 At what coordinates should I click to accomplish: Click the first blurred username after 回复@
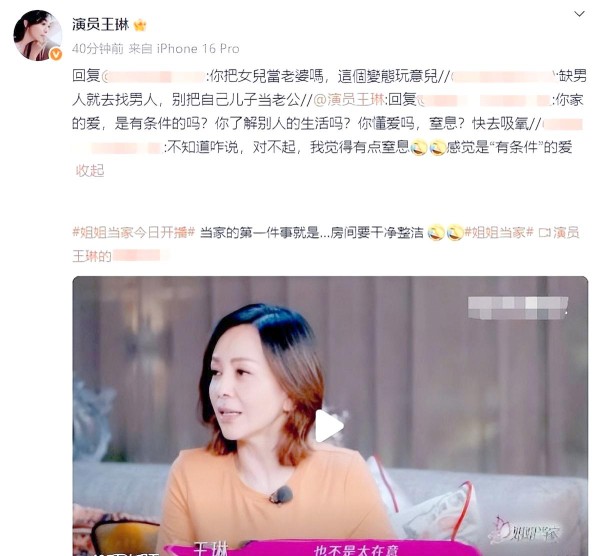pos(155,77)
